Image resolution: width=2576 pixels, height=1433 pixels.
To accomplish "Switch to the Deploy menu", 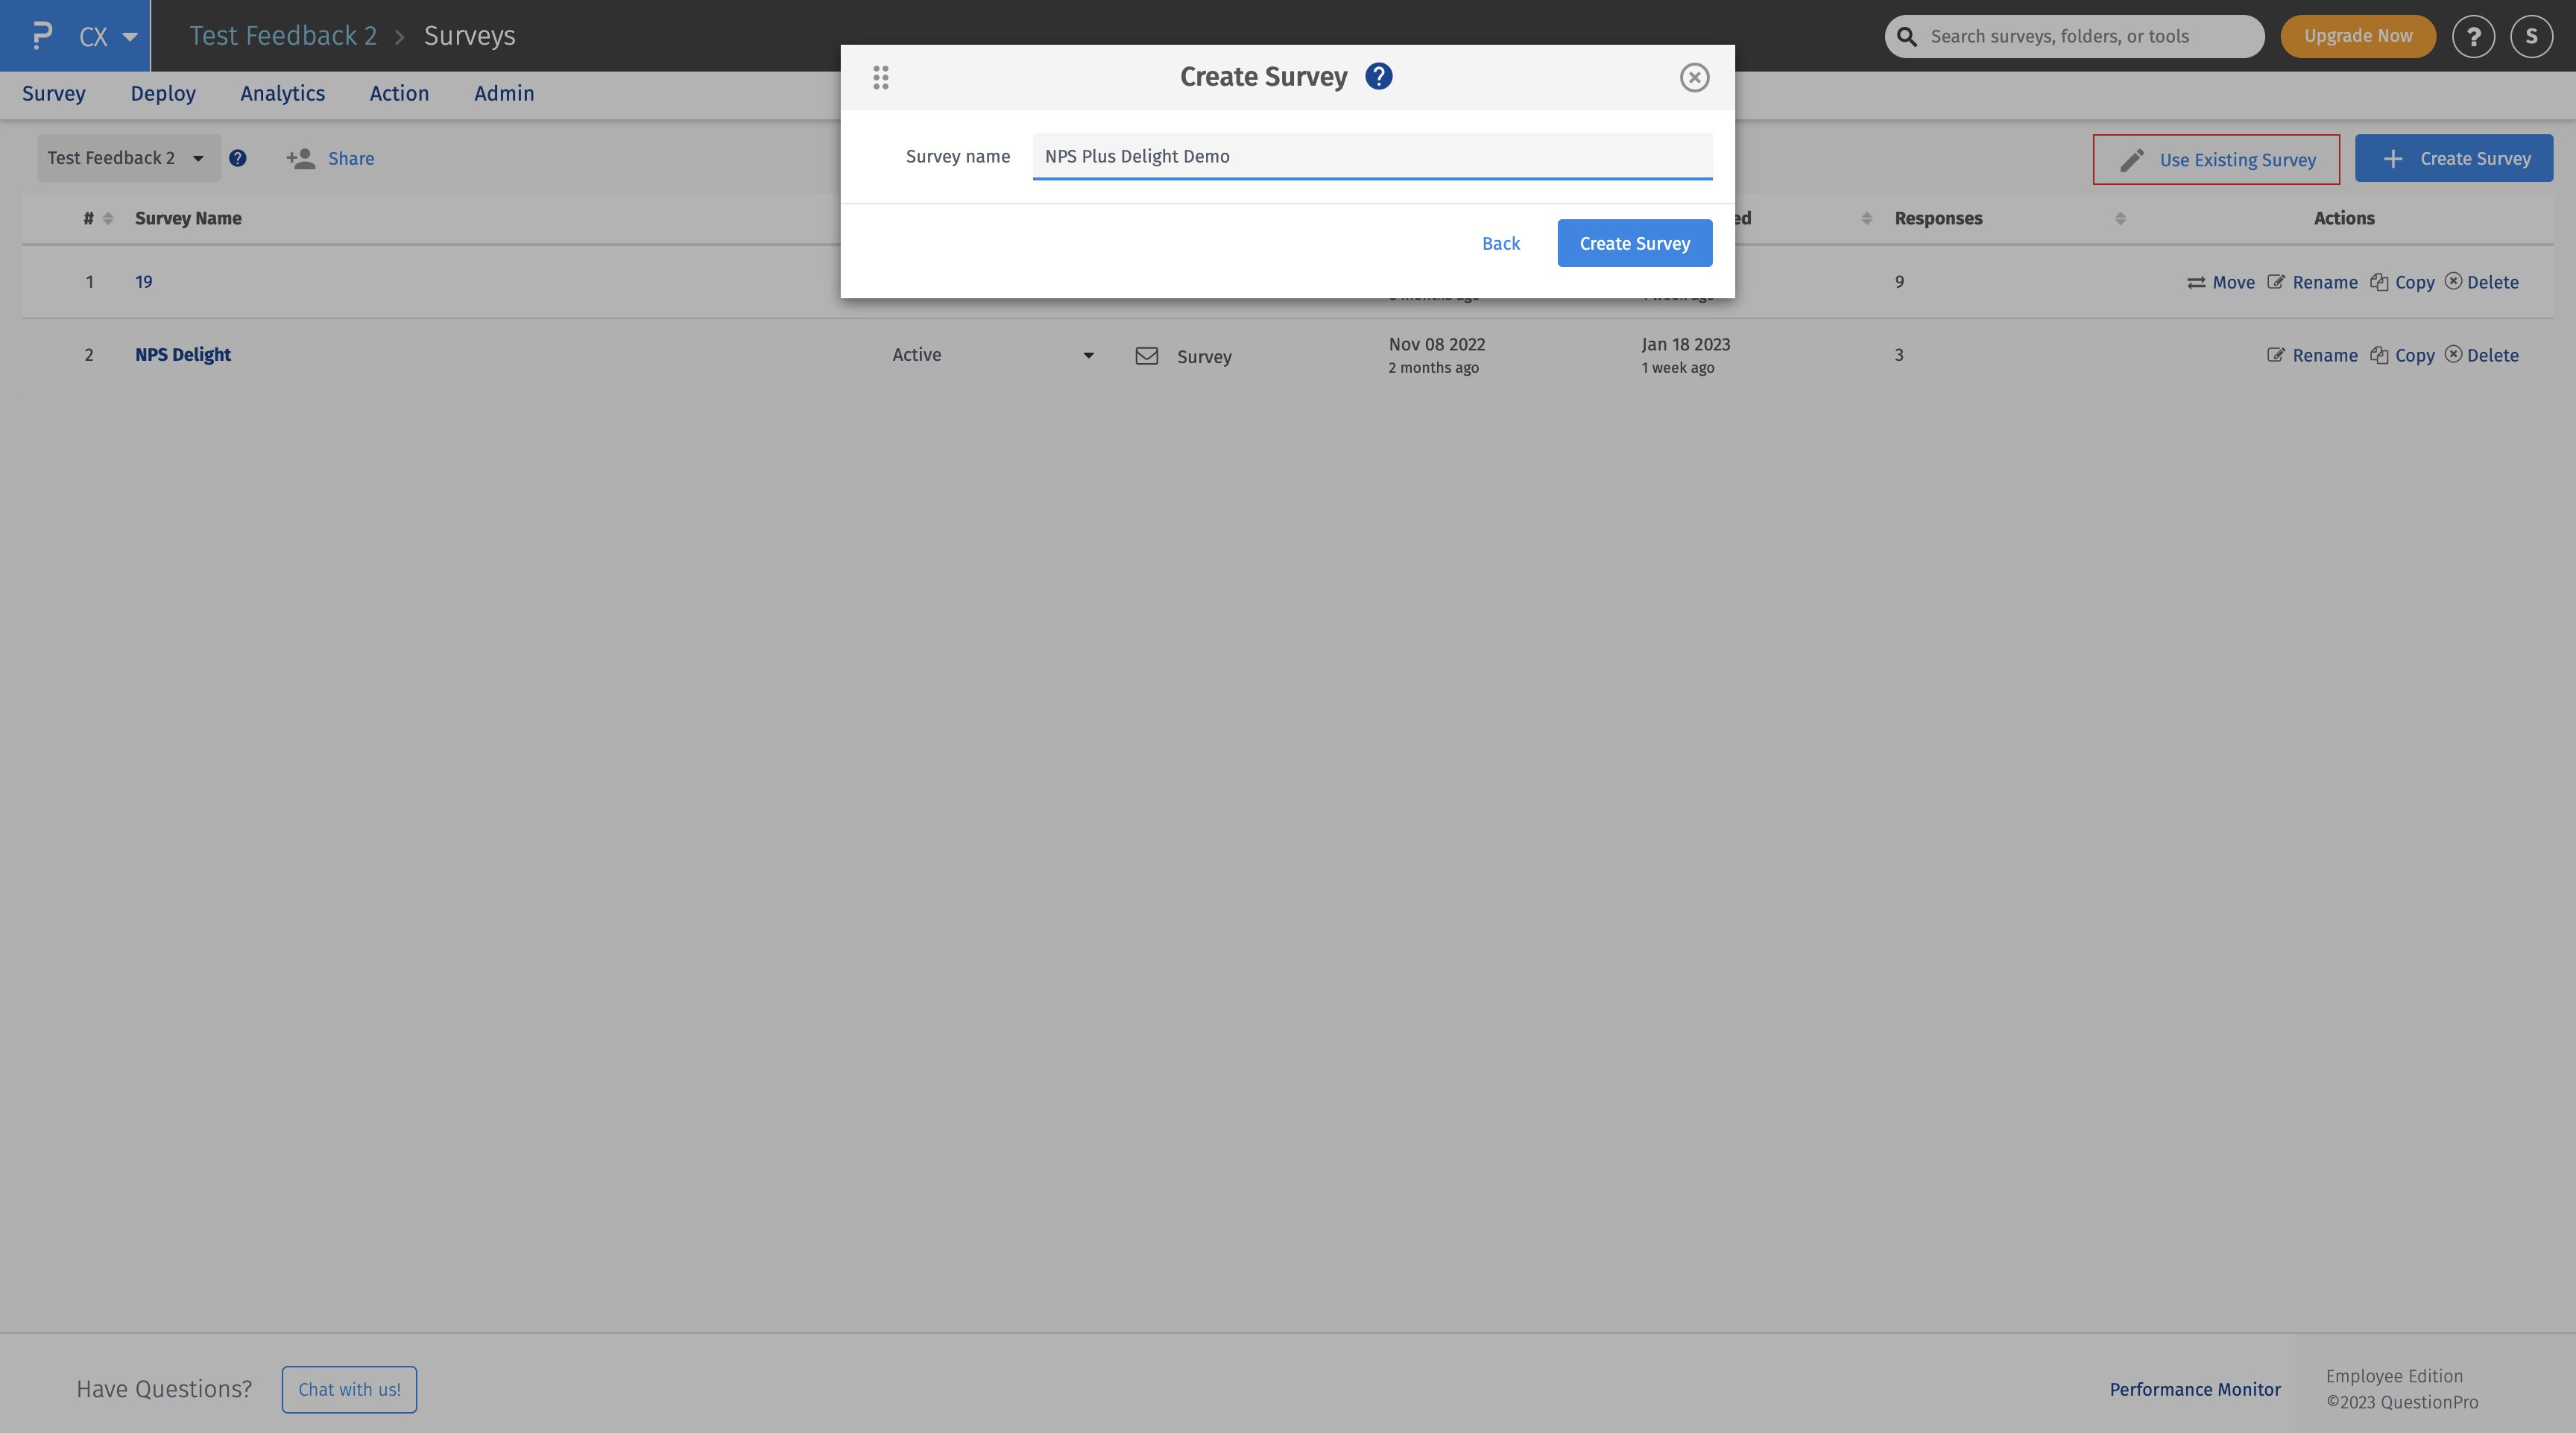I will tap(162, 93).
